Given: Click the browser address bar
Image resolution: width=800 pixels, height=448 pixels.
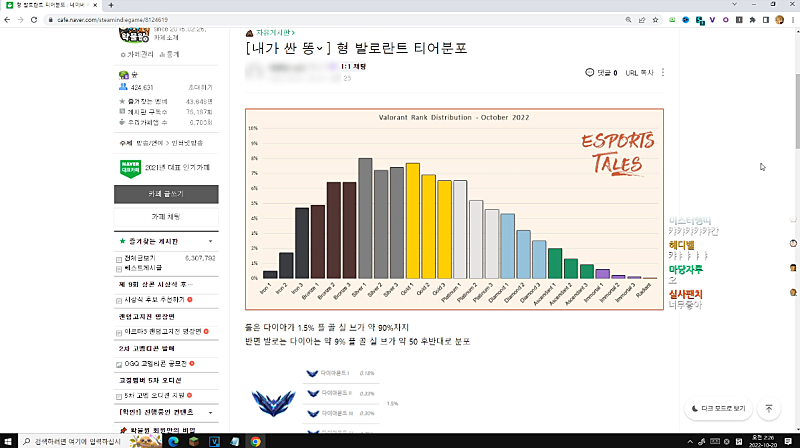Looking at the screenshot, I should 337,20.
